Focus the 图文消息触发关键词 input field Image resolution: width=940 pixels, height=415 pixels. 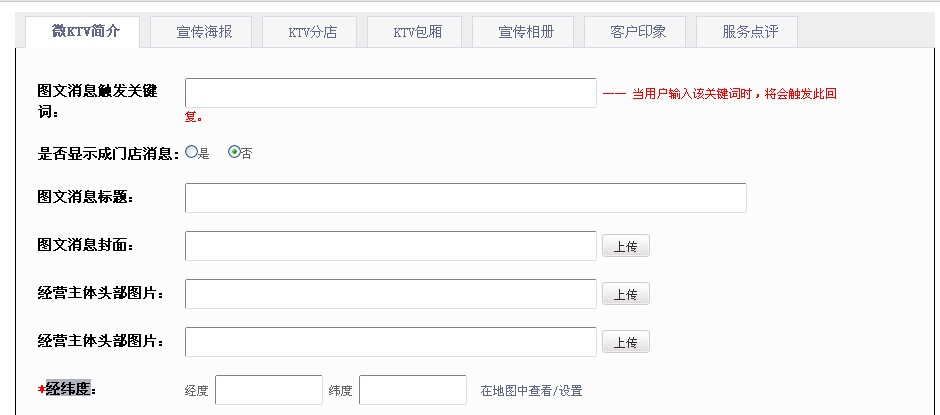390,93
